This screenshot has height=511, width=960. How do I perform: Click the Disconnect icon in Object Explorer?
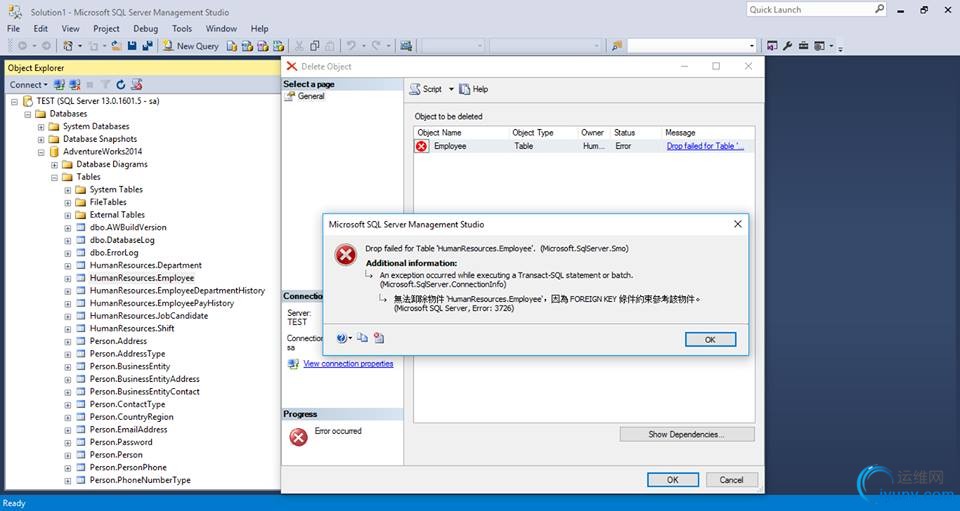[75, 84]
